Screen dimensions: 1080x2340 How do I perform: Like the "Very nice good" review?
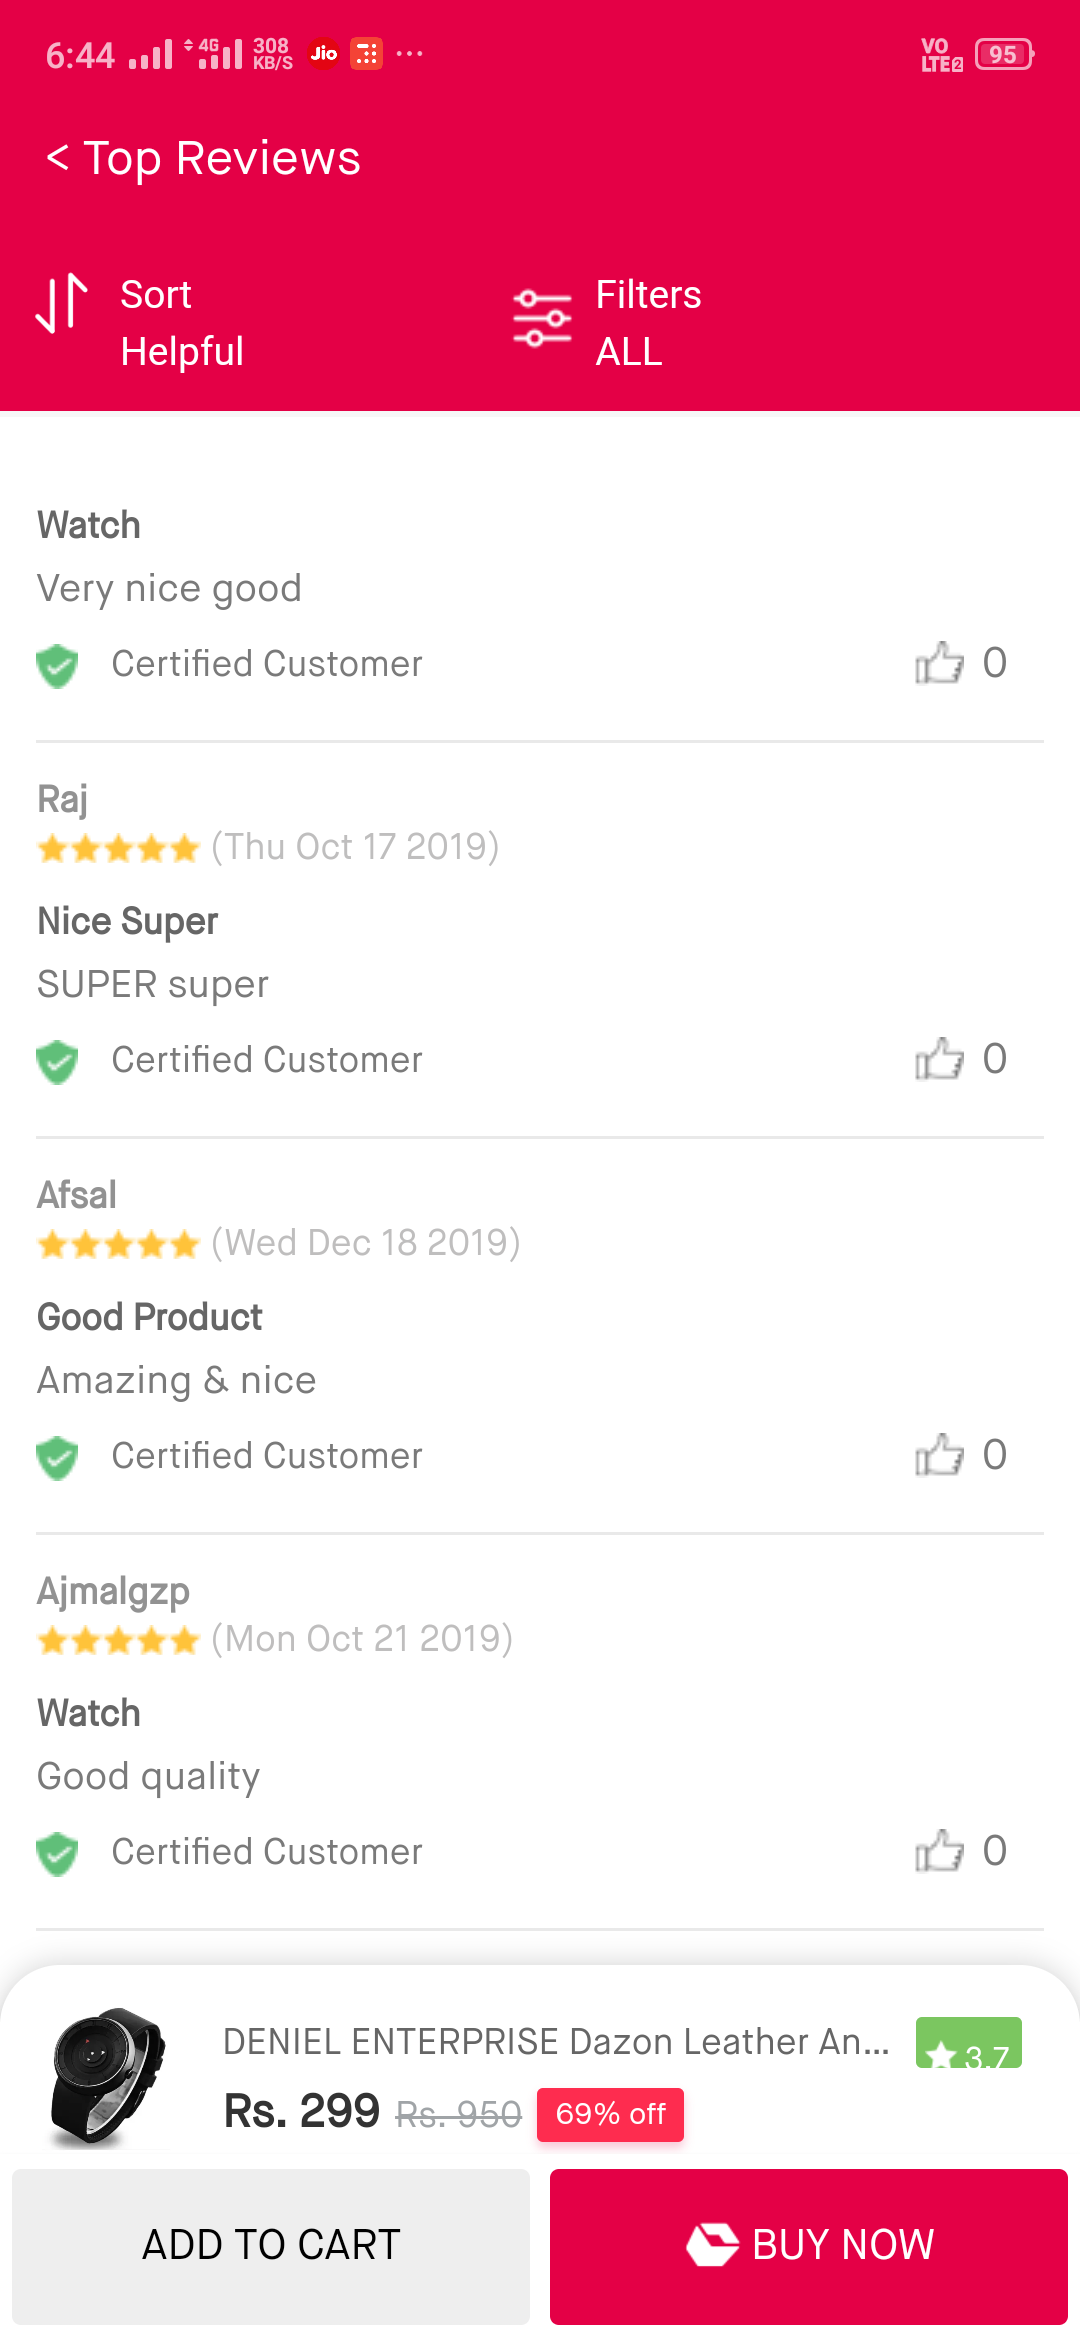(939, 663)
